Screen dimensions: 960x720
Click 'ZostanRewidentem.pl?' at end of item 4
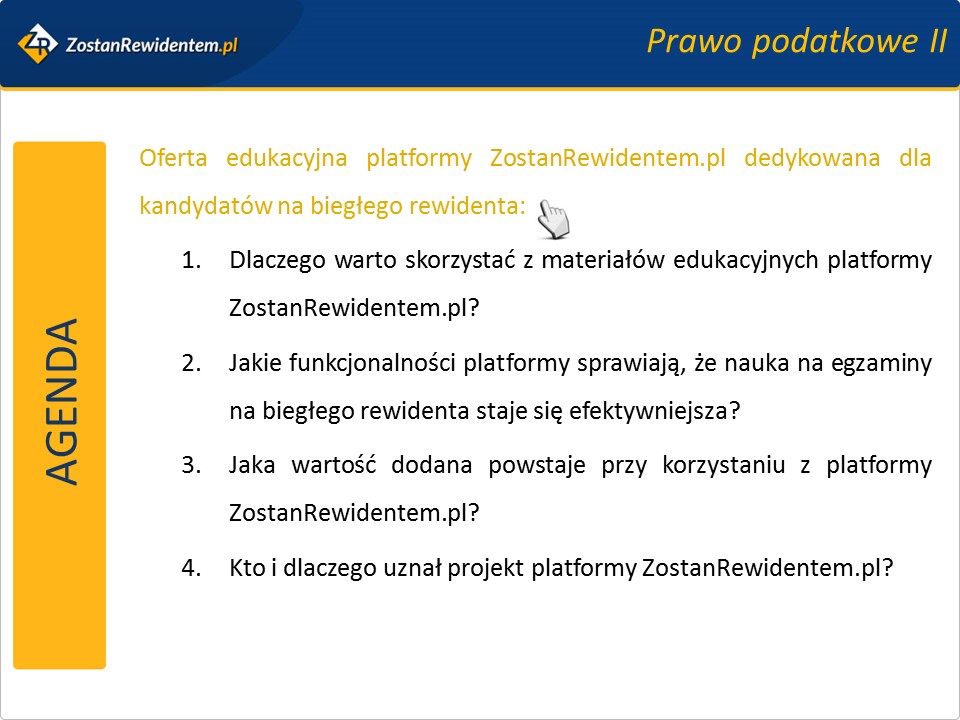(x=766, y=567)
